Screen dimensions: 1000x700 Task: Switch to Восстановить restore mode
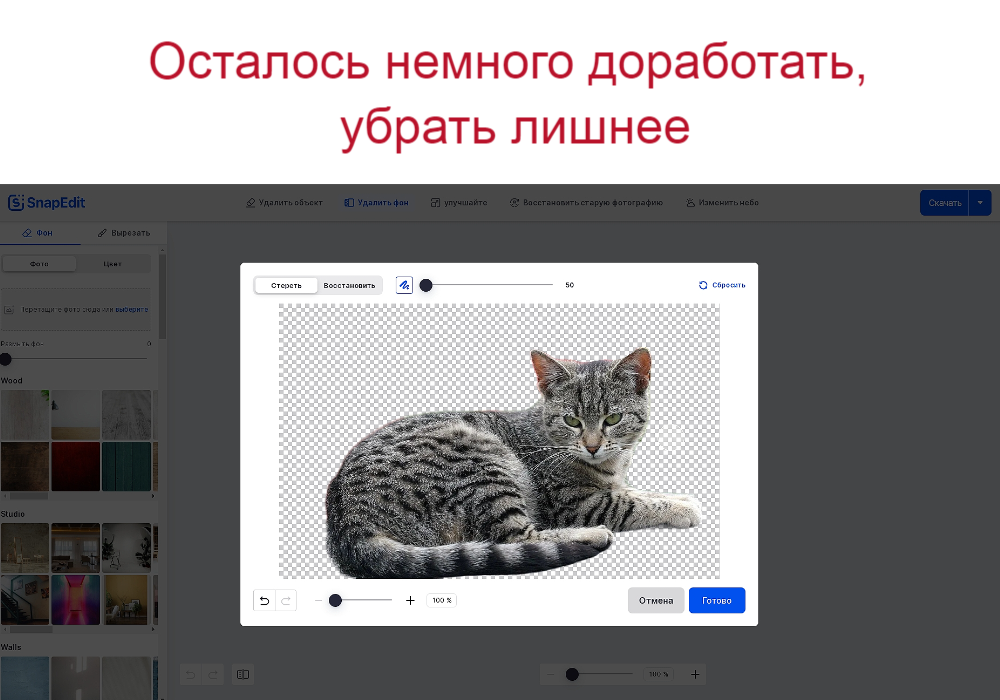coord(349,284)
